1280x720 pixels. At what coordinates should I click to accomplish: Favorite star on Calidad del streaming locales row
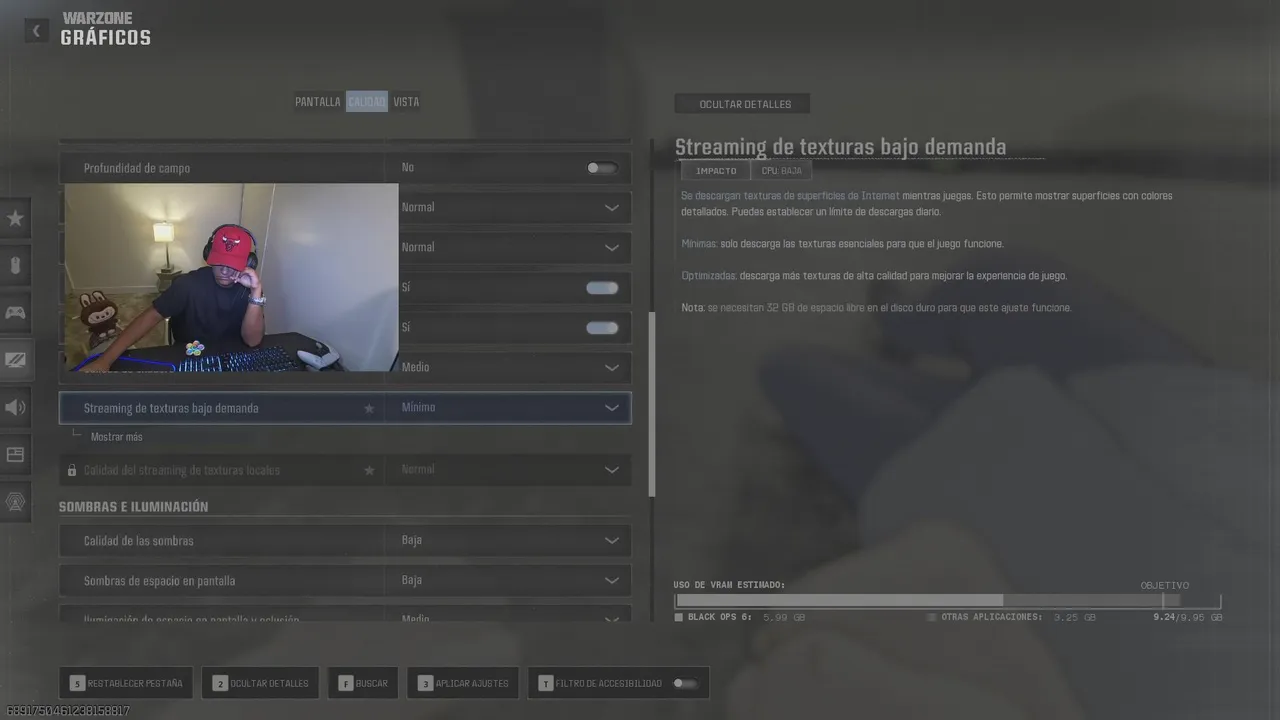(369, 470)
